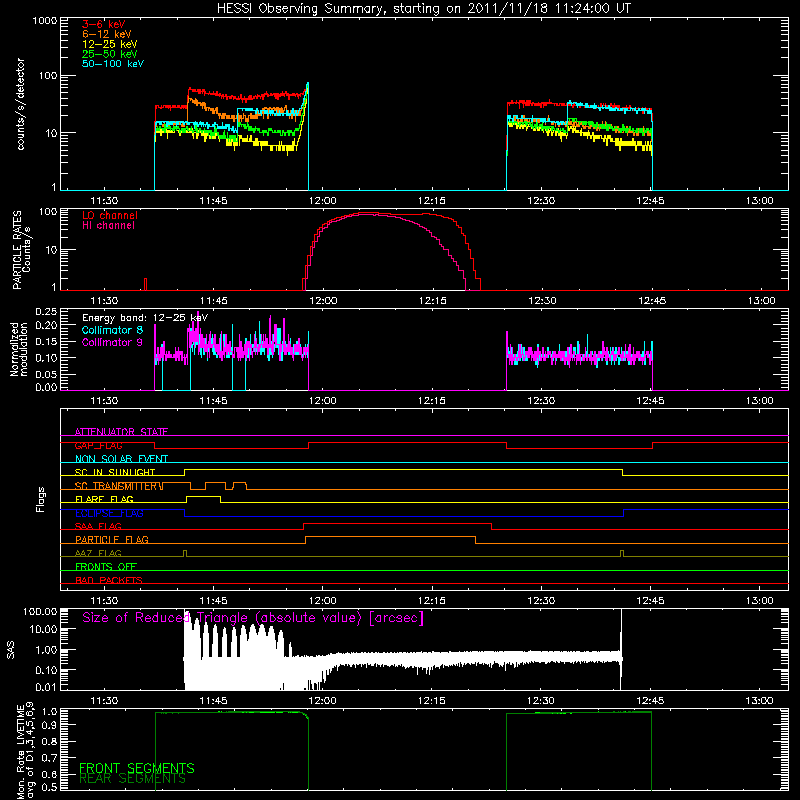
Task: Click the HI channel legend label
Action: click(x=108, y=226)
